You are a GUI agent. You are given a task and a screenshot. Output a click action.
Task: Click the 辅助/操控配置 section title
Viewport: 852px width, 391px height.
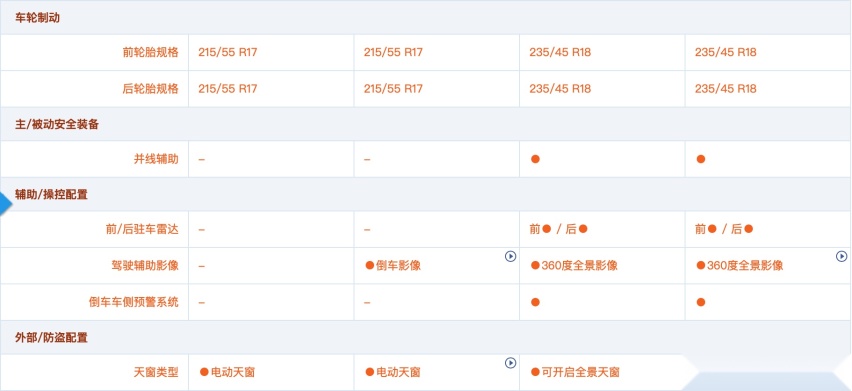(x=51, y=195)
